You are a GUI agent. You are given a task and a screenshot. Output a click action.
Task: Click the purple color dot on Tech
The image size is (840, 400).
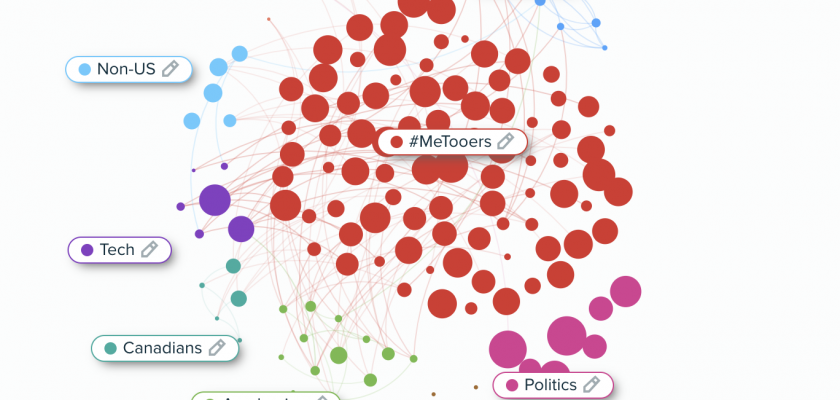pyautogui.click(x=87, y=250)
